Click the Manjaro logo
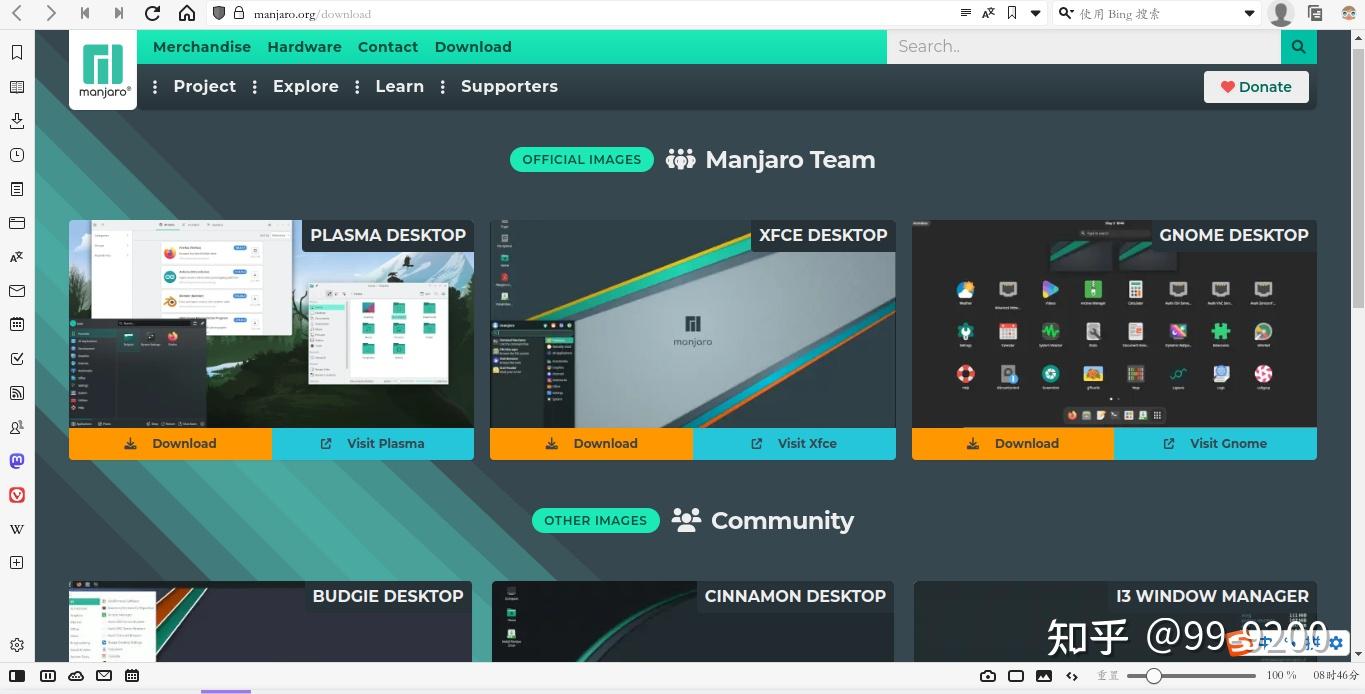 click(104, 70)
